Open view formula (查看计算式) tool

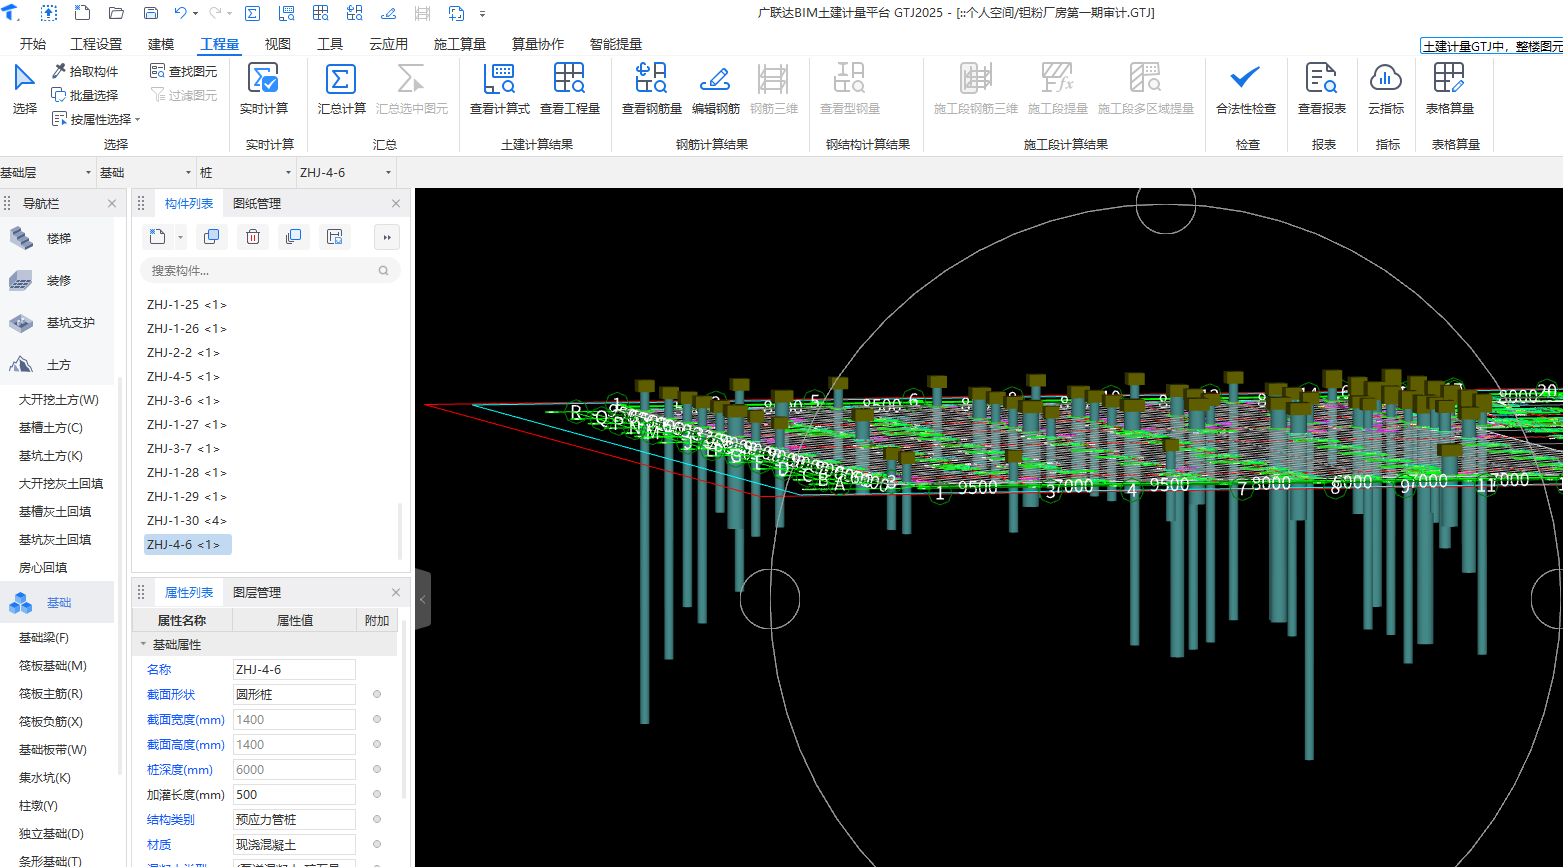(500, 90)
